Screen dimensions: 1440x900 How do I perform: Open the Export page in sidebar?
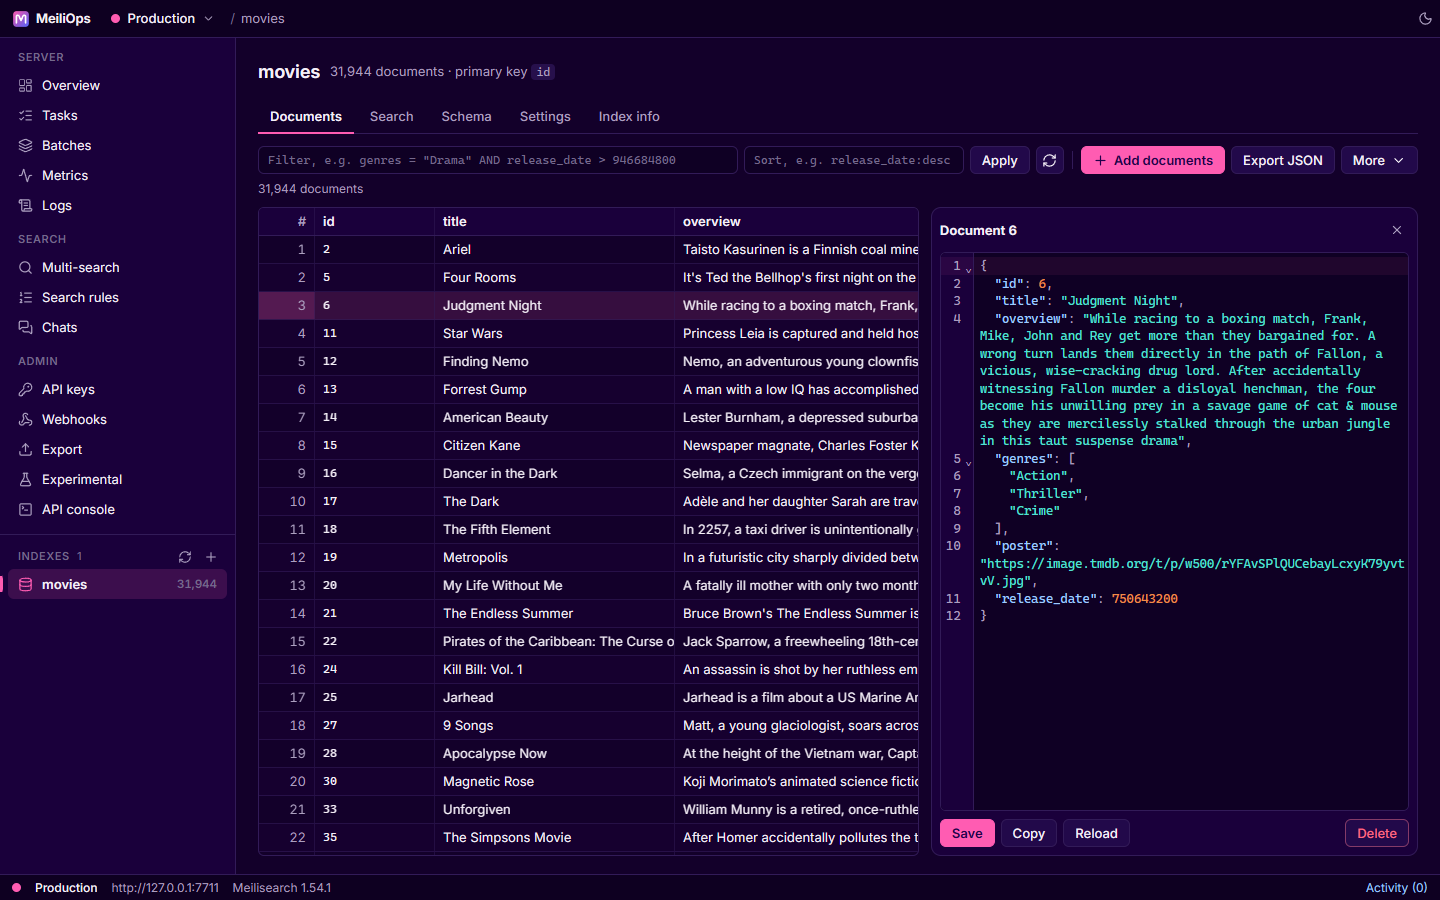[x=118, y=450]
